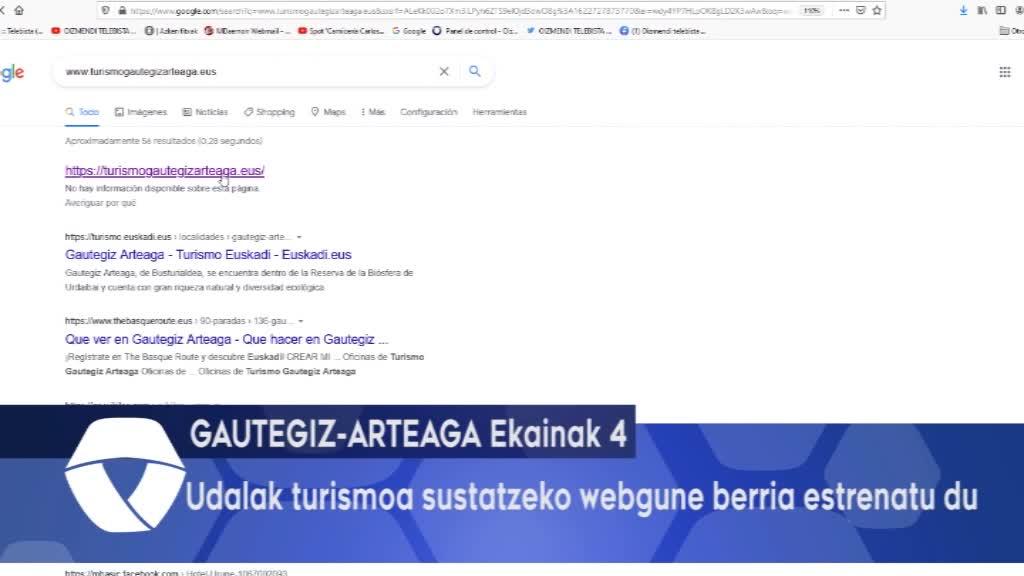Viewport: 1024px width, 576px height.
Task: Select the Todo results tab
Action: click(x=82, y=112)
